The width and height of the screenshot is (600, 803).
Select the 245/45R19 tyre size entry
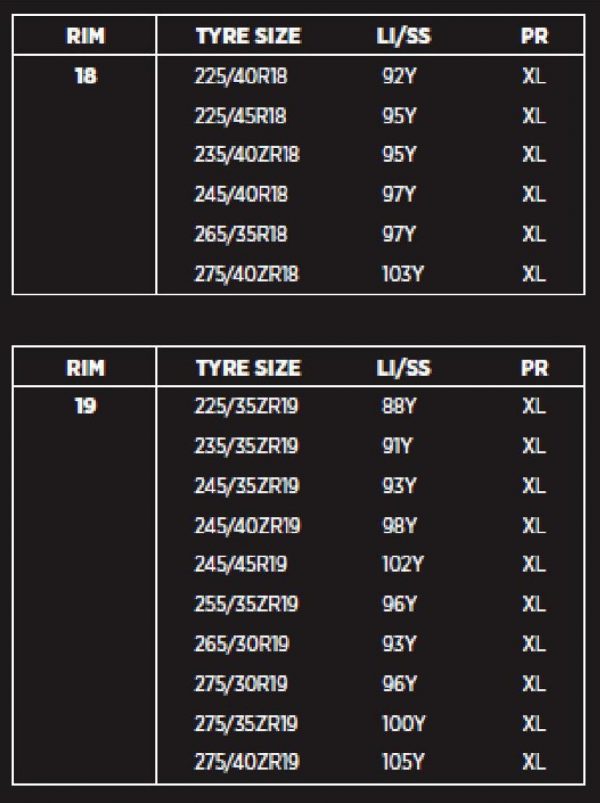click(240, 565)
